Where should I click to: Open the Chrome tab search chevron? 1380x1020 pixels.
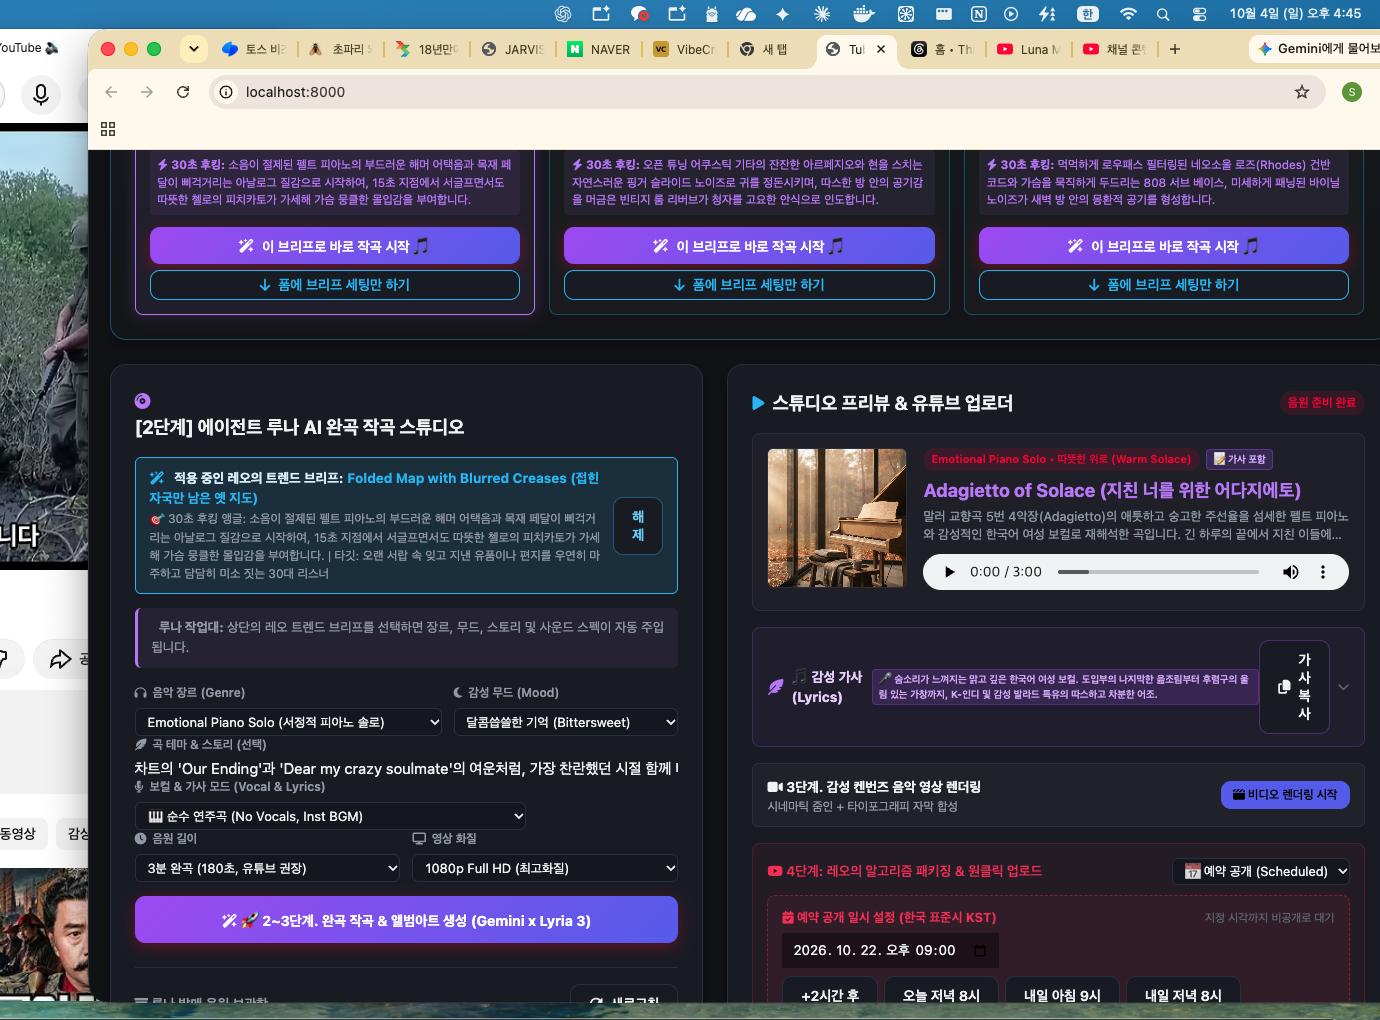(x=194, y=48)
